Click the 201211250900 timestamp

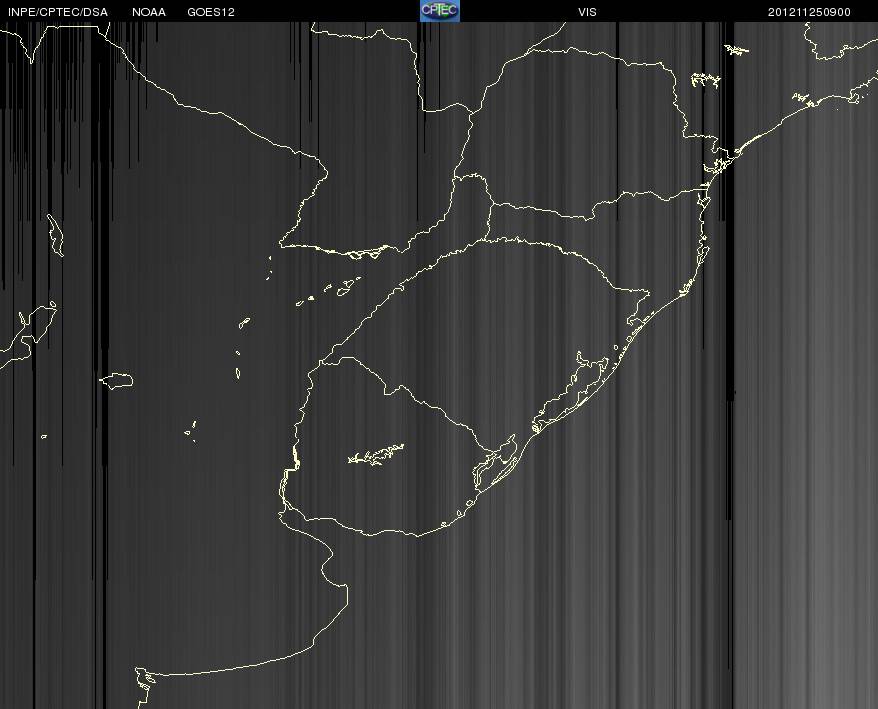click(809, 12)
